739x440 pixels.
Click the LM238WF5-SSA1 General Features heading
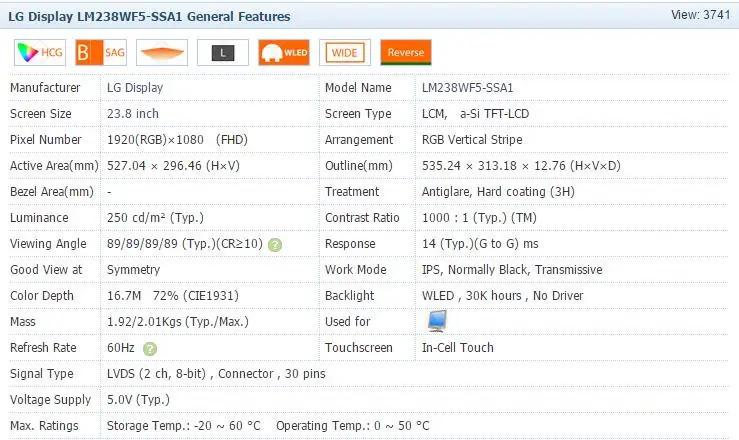[149, 16]
